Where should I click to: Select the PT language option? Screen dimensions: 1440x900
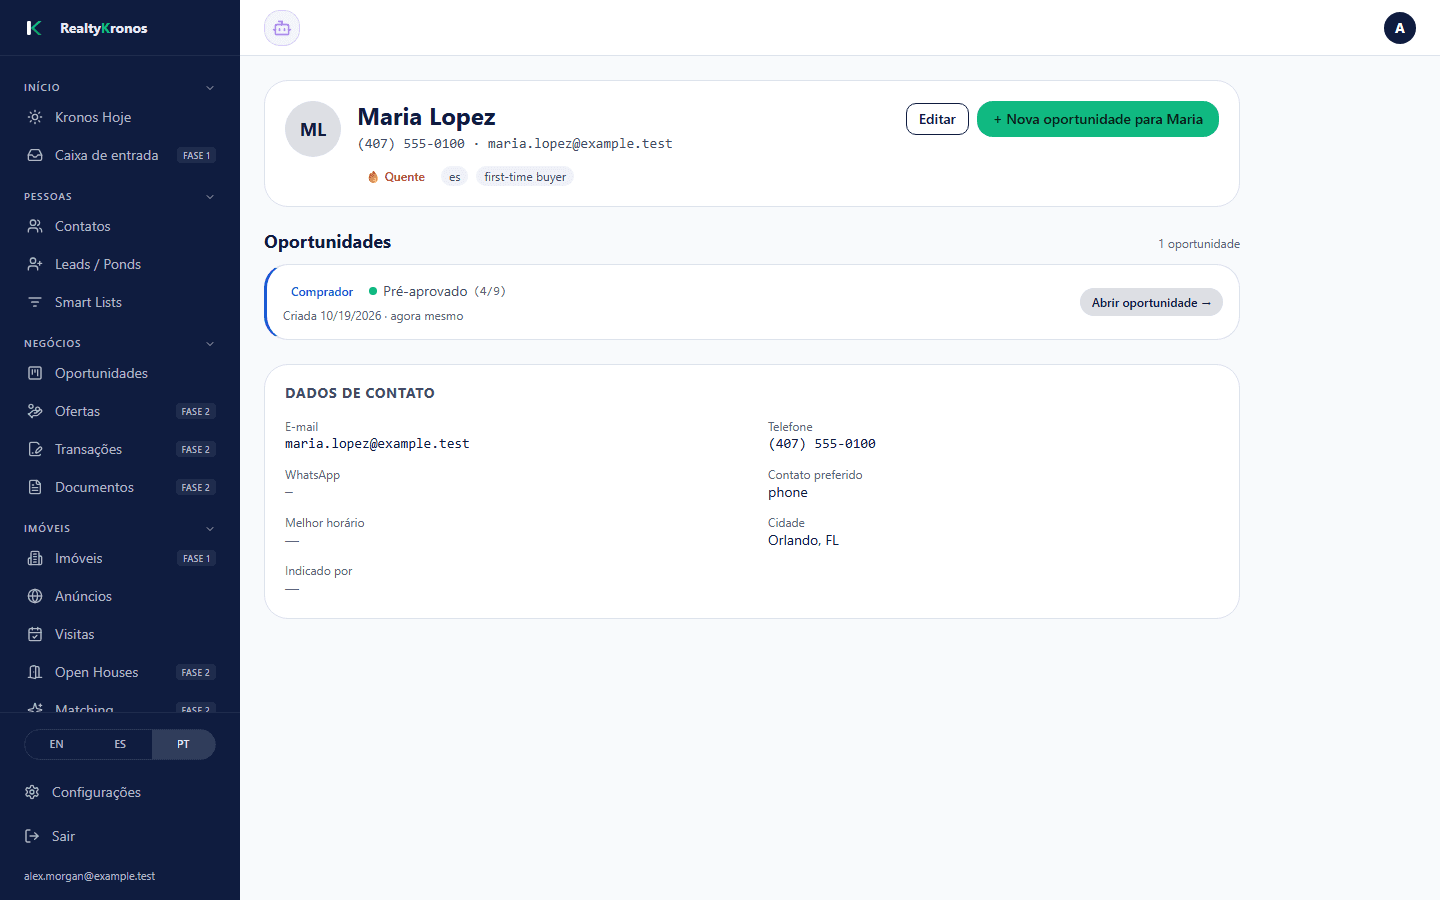tap(183, 744)
